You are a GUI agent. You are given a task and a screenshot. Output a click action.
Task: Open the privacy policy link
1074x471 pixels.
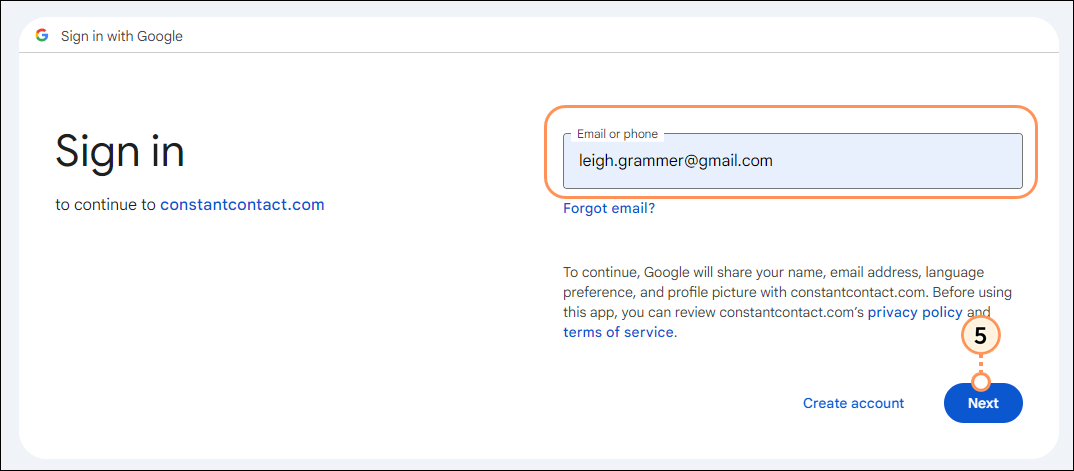click(915, 313)
